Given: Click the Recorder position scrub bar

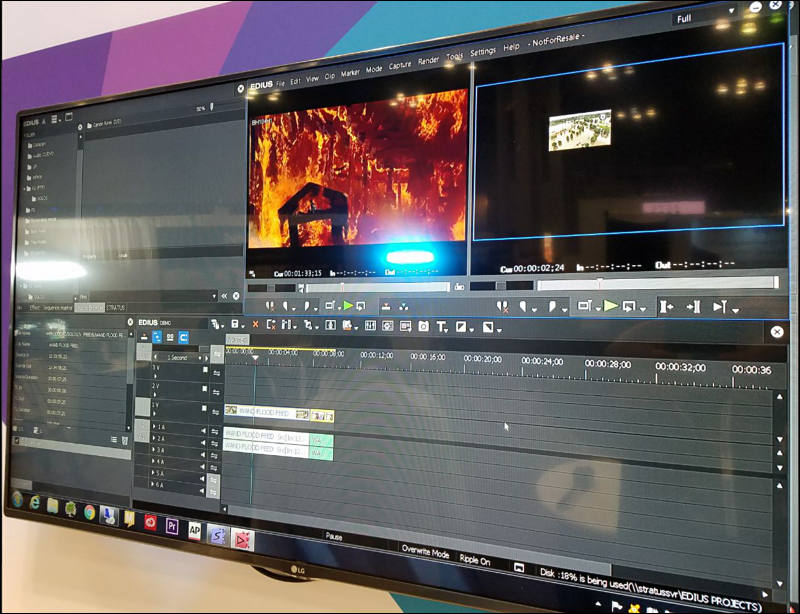Looking at the screenshot, I should pyautogui.click(x=658, y=283).
